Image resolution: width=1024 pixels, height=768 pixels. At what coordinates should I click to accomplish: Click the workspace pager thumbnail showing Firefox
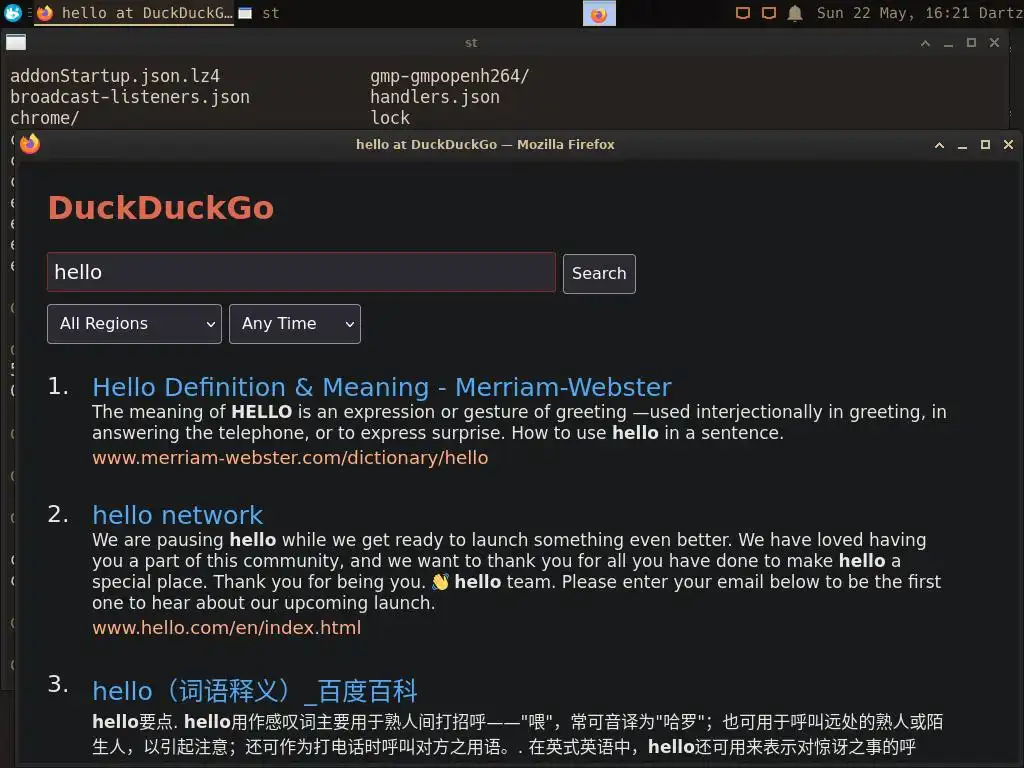pyautogui.click(x=599, y=14)
